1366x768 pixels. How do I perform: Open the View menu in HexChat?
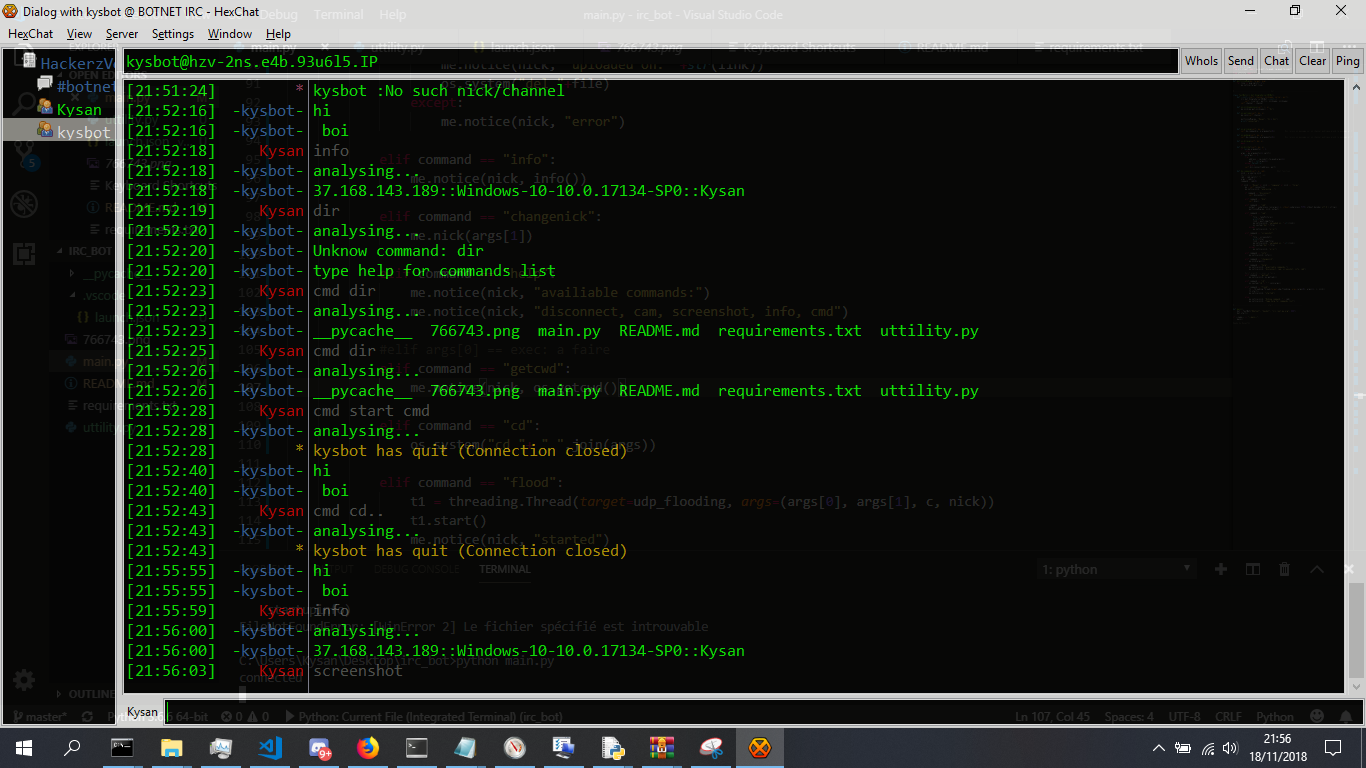(x=80, y=34)
